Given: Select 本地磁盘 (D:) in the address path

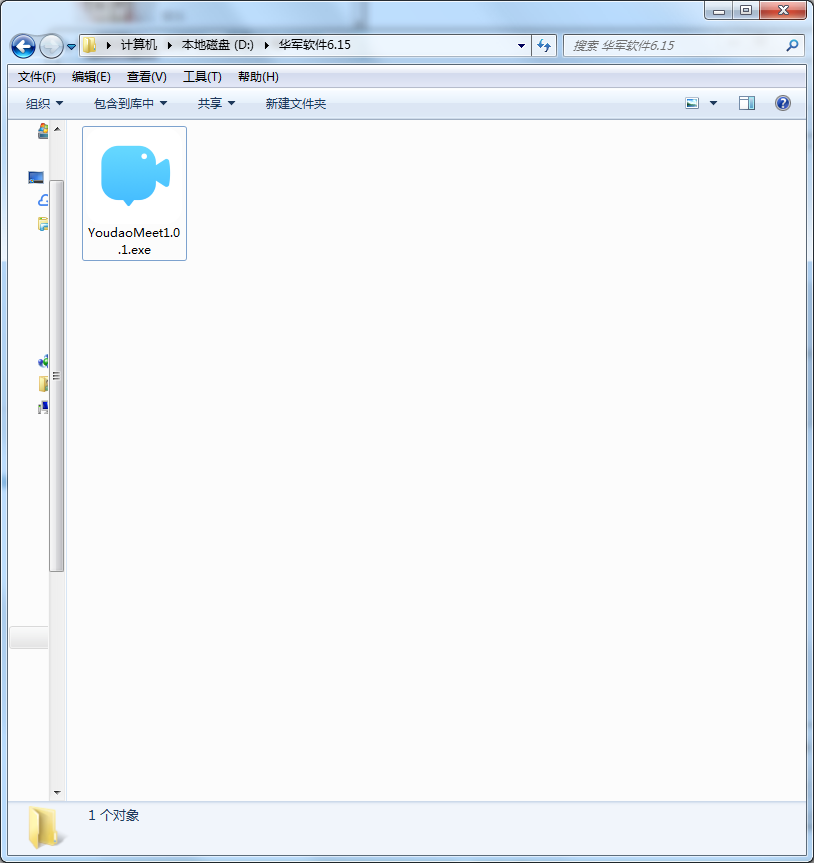Looking at the screenshot, I should click(217, 45).
